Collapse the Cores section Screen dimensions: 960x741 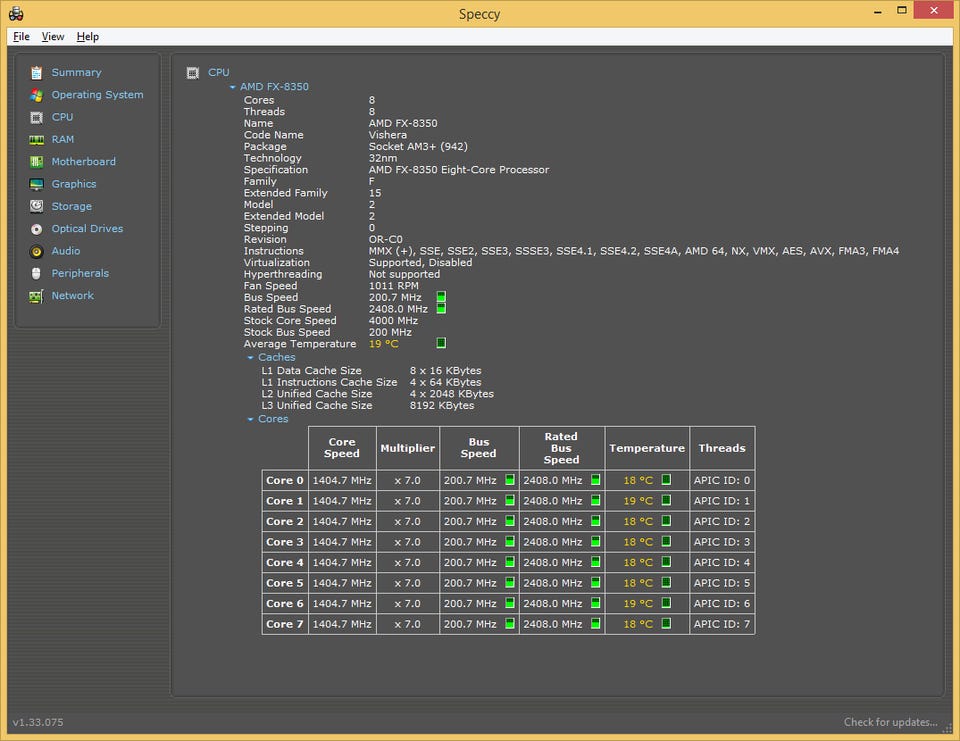click(251, 419)
